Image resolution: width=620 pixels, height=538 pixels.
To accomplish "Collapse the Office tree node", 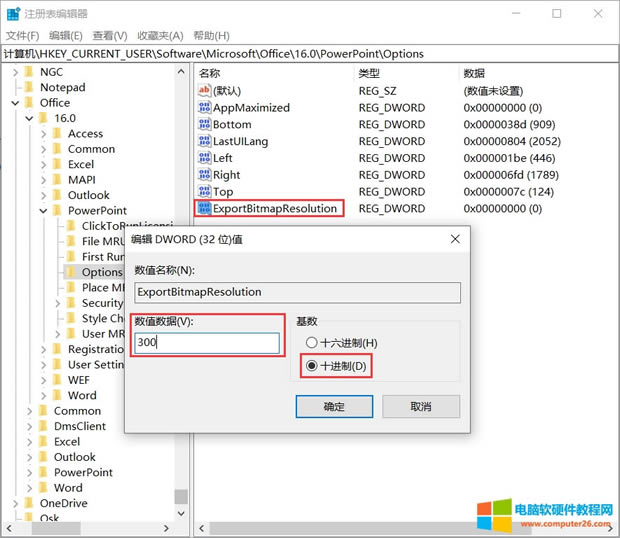I will (x=15, y=103).
